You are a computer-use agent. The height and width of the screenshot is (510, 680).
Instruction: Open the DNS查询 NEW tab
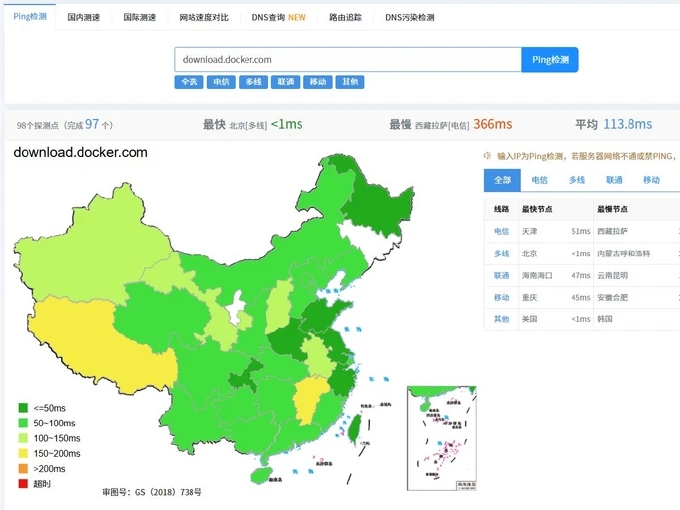coord(278,17)
